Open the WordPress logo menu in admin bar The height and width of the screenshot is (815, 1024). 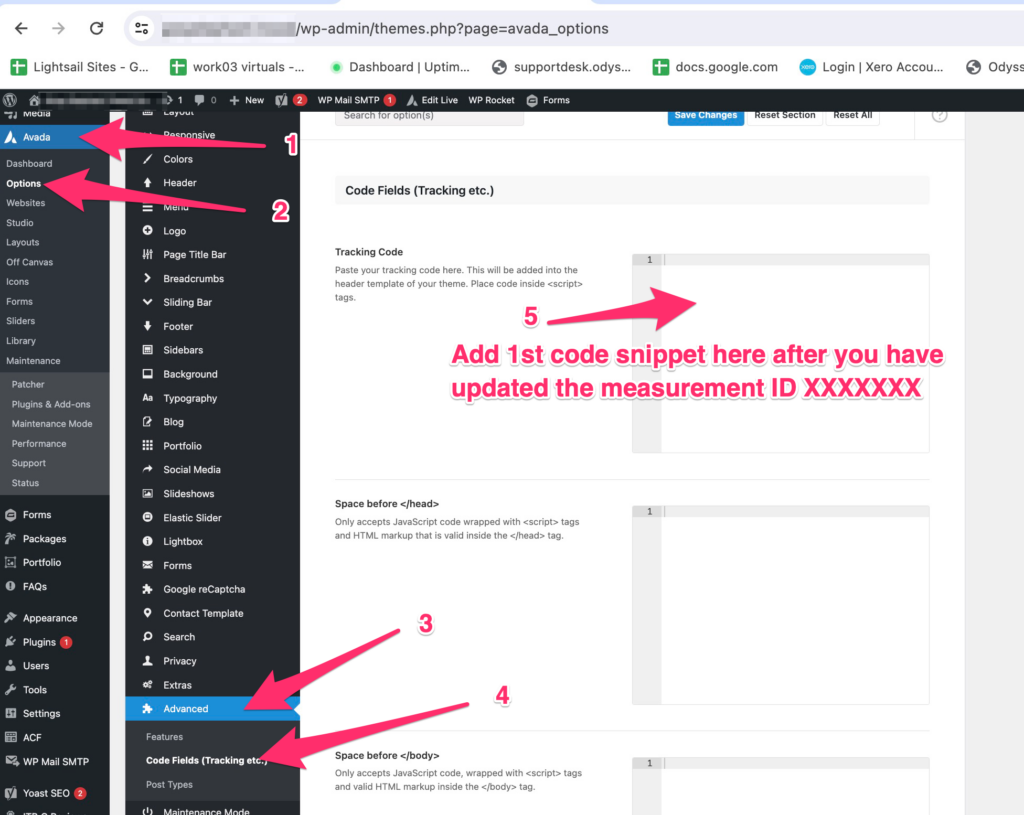point(10,100)
